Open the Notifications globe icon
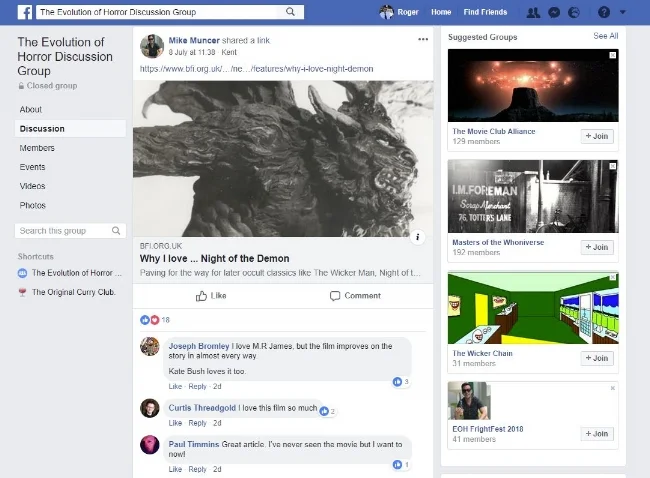Image resolution: width=650 pixels, height=478 pixels. point(574,12)
